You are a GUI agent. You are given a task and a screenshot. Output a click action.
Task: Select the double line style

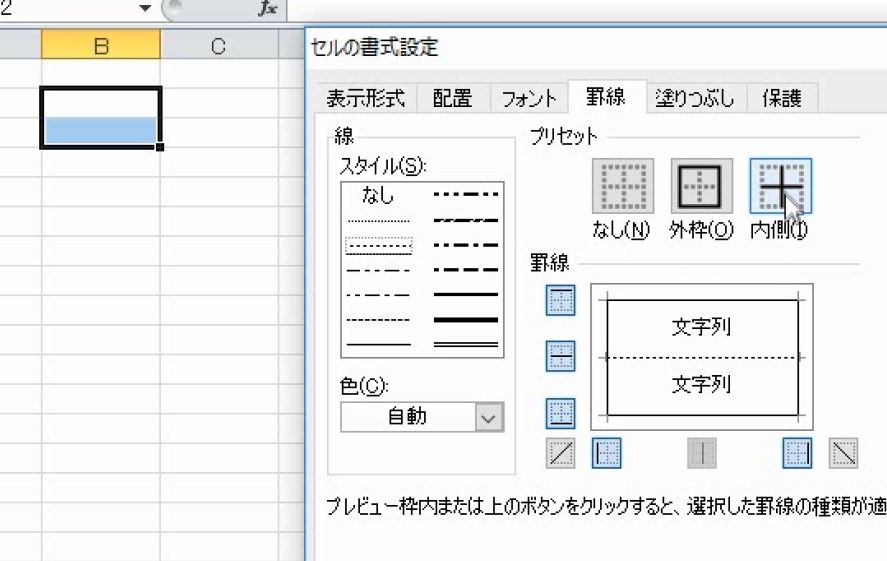[466, 344]
